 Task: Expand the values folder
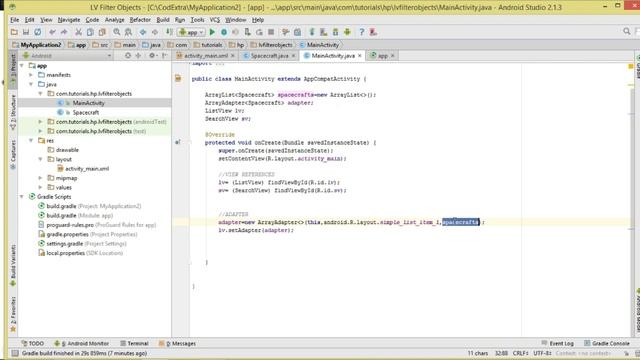click(x=40, y=187)
